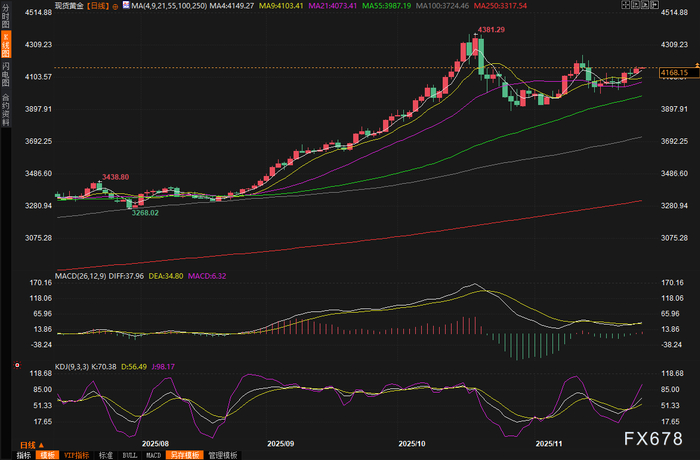The width and height of the screenshot is (700, 460).
Task: Click the 4381.29 high price marker on the chart
Action: [491, 30]
